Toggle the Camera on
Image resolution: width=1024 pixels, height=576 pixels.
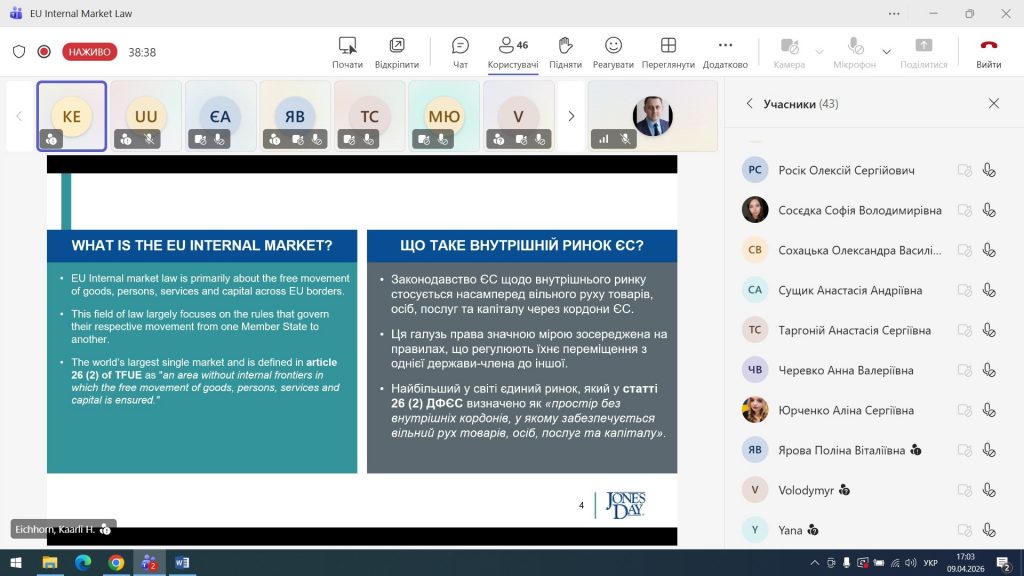(789, 51)
